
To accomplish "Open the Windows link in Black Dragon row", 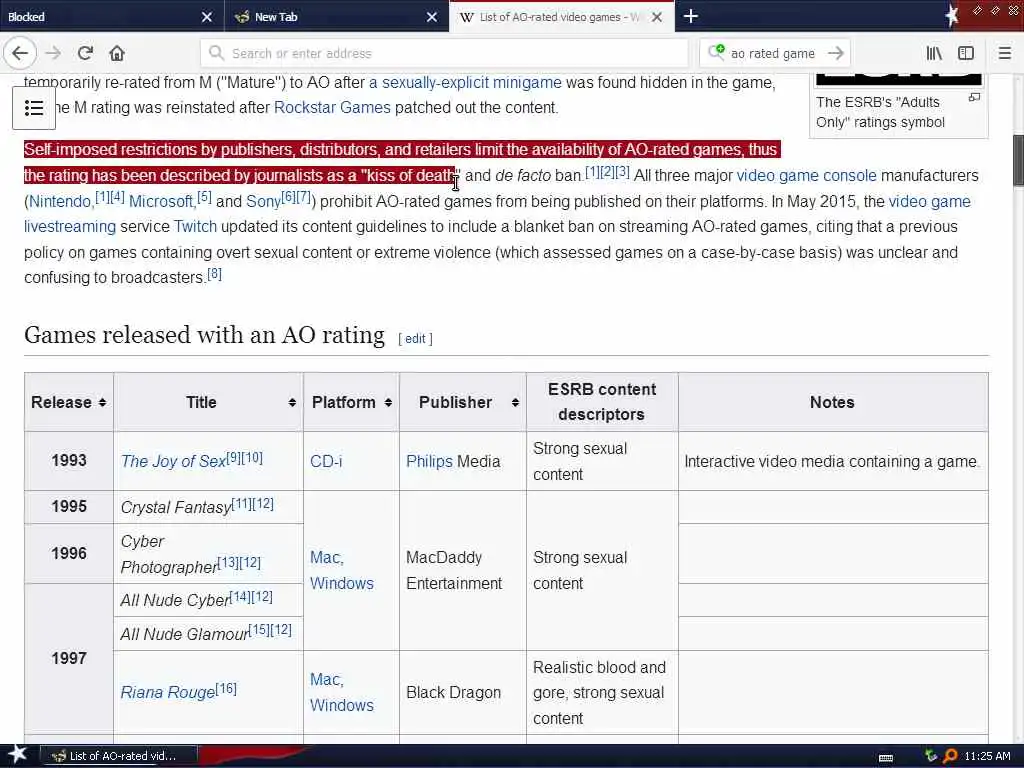I will tap(342, 705).
